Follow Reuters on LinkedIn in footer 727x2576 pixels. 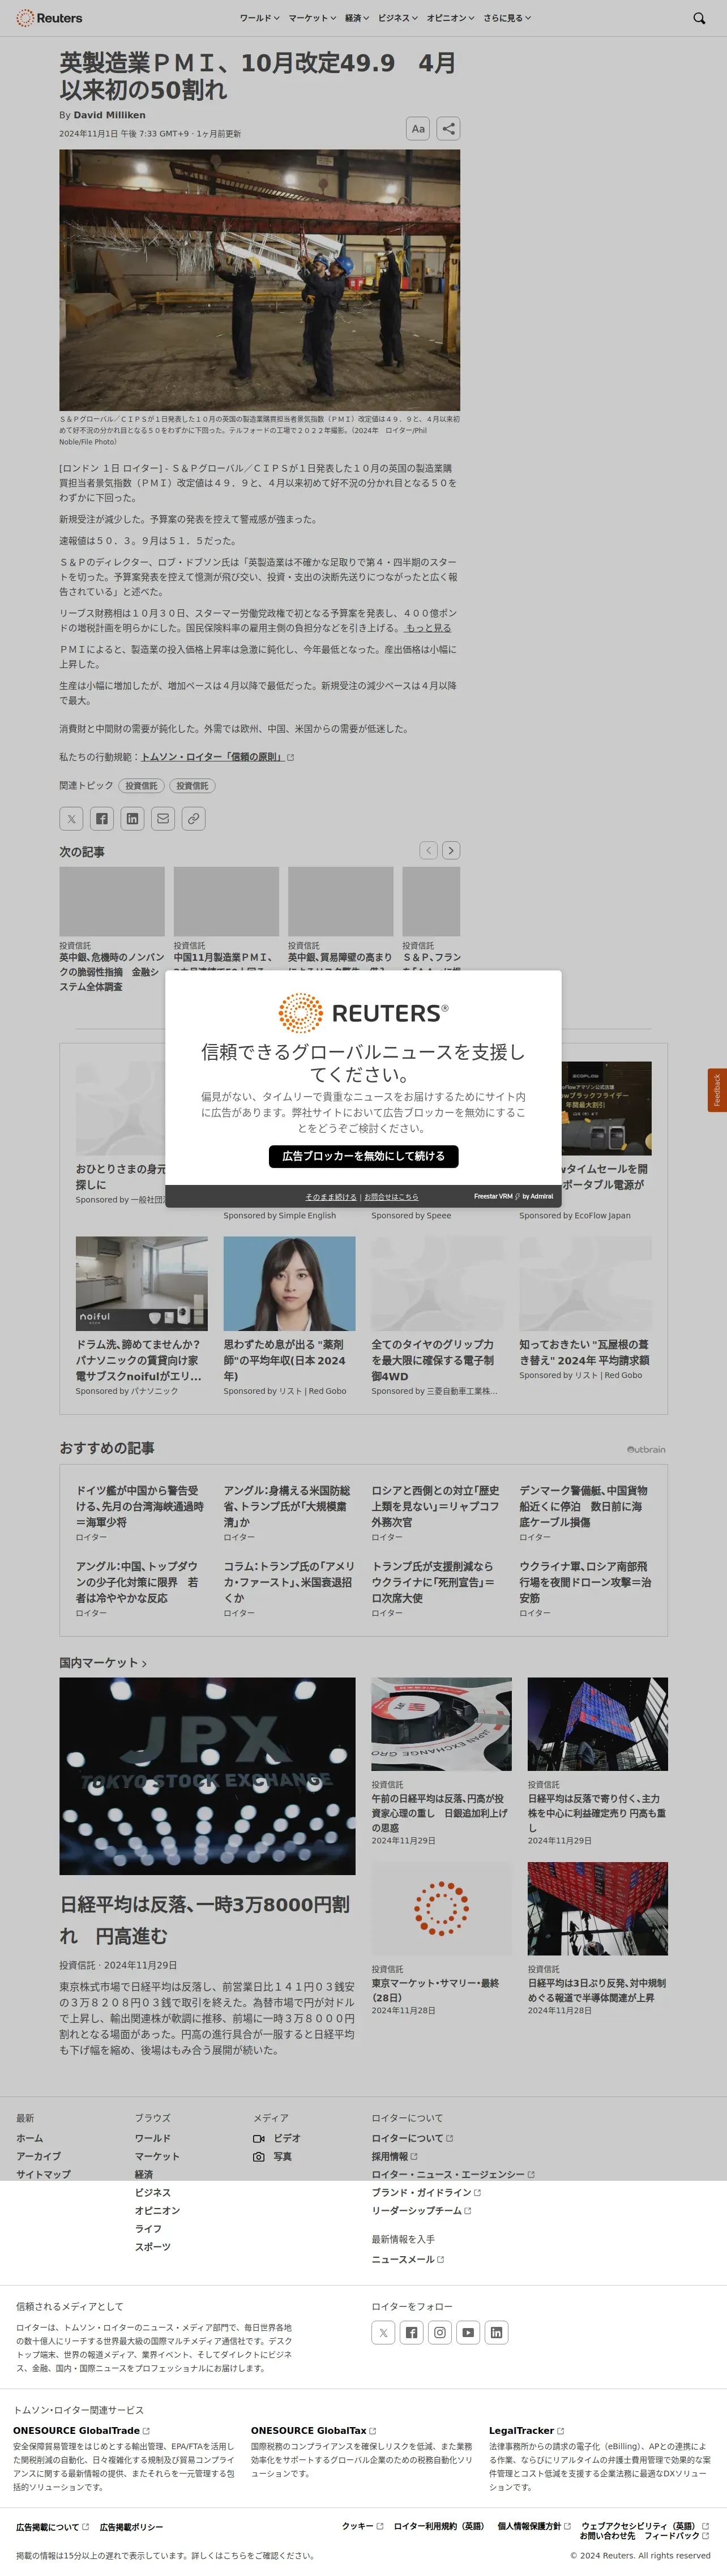pos(496,2333)
